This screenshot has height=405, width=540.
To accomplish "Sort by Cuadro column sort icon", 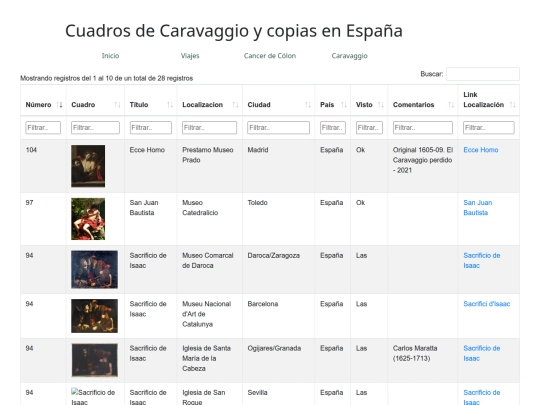I will tap(117, 105).
